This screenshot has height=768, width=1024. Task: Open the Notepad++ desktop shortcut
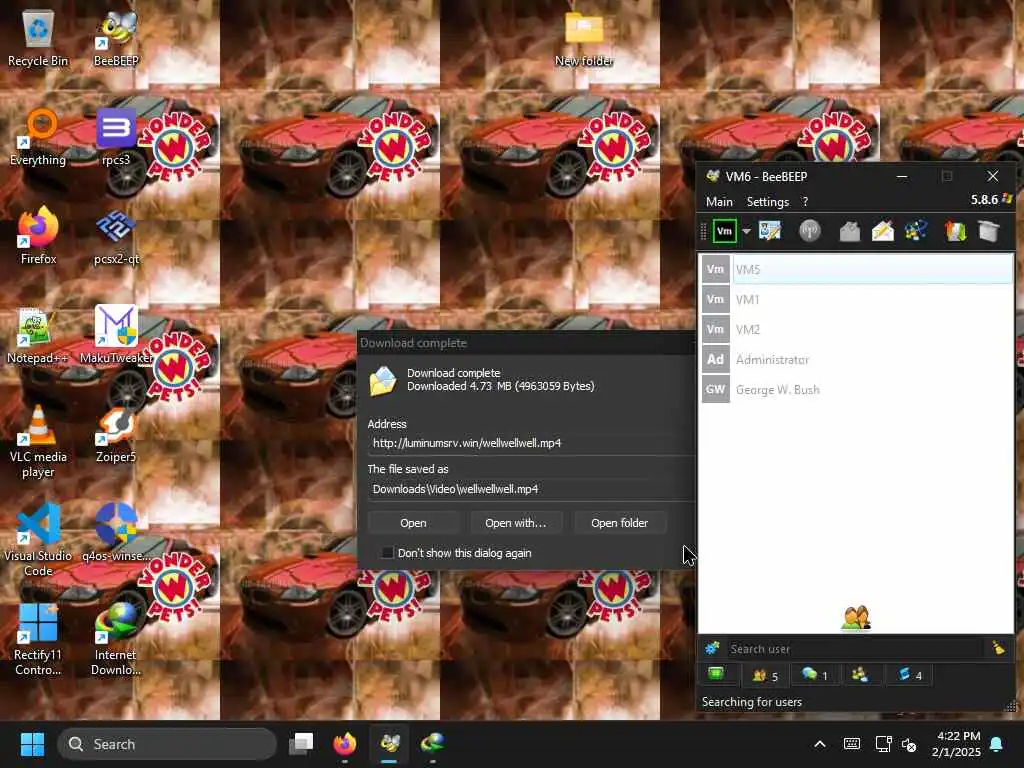[x=38, y=336]
